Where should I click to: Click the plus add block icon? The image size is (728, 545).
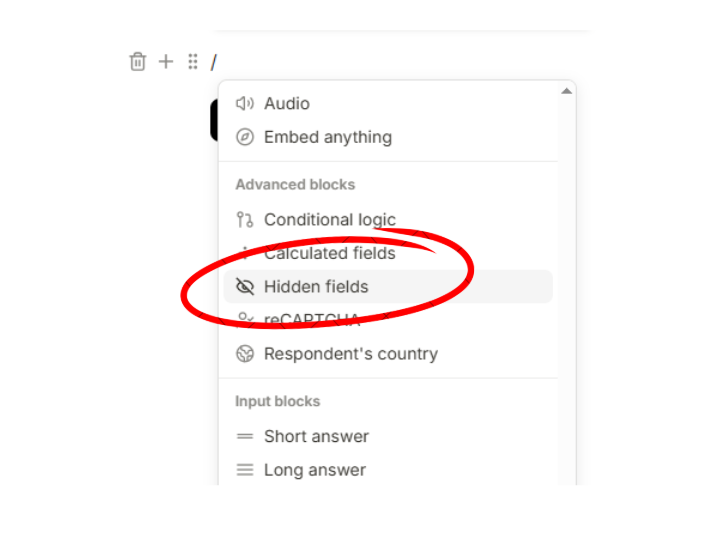(166, 62)
